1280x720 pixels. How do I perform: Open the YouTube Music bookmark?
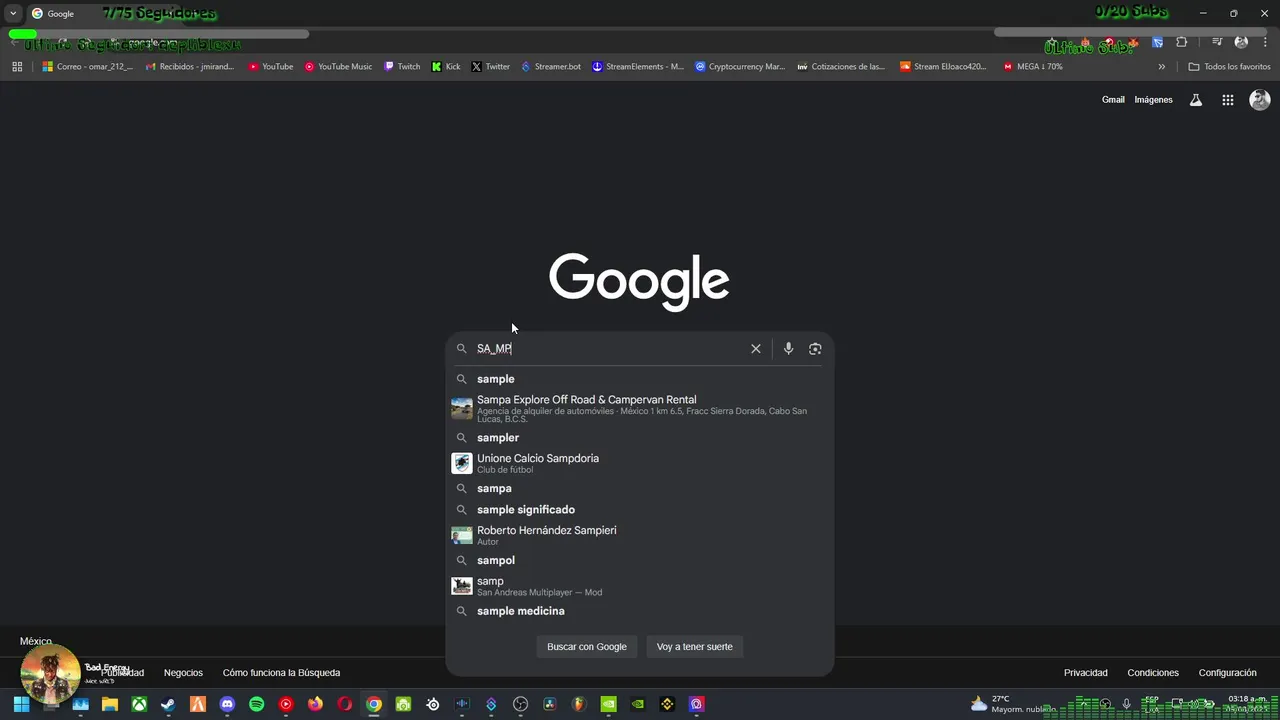[339, 67]
